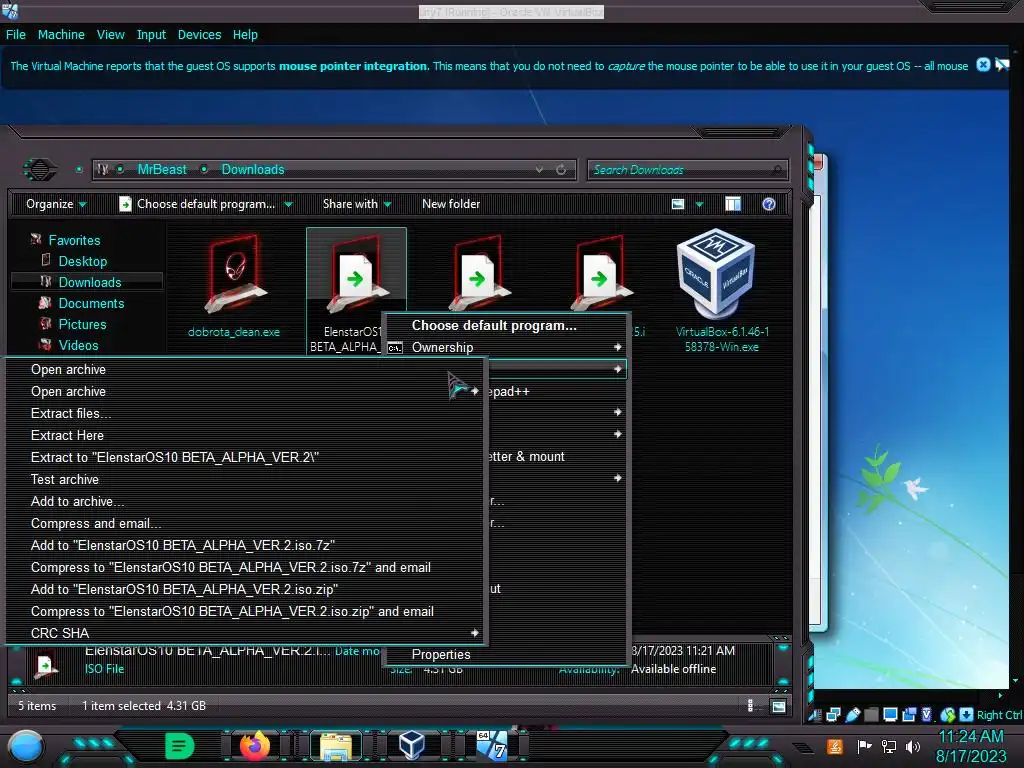Click the VirtualBox display status icon
The width and height of the screenshot is (1024, 768).
click(889, 714)
